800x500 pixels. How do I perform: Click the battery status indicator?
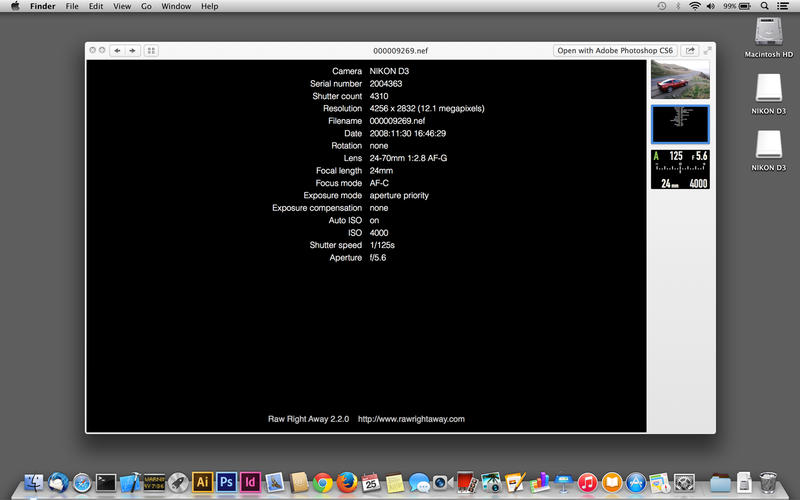pyautogui.click(x=737, y=6)
